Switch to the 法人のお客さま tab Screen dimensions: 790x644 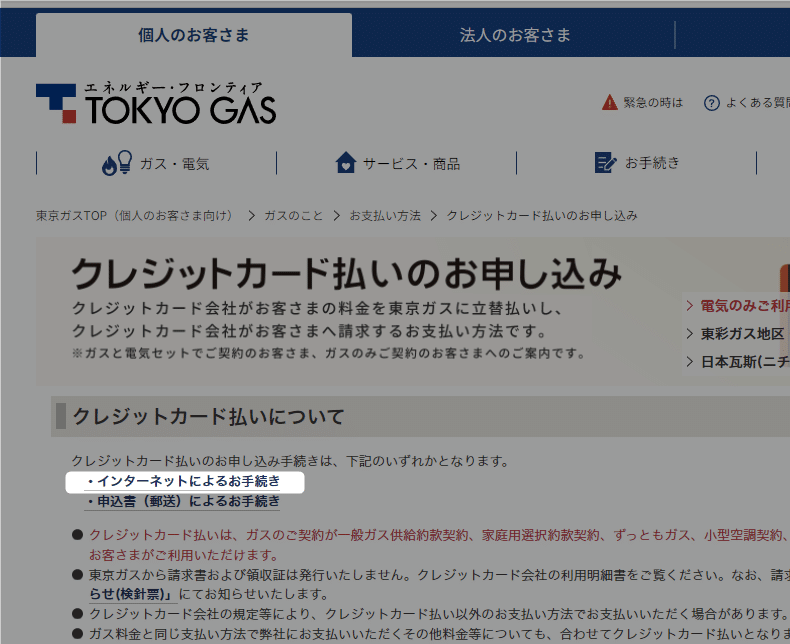514,35
